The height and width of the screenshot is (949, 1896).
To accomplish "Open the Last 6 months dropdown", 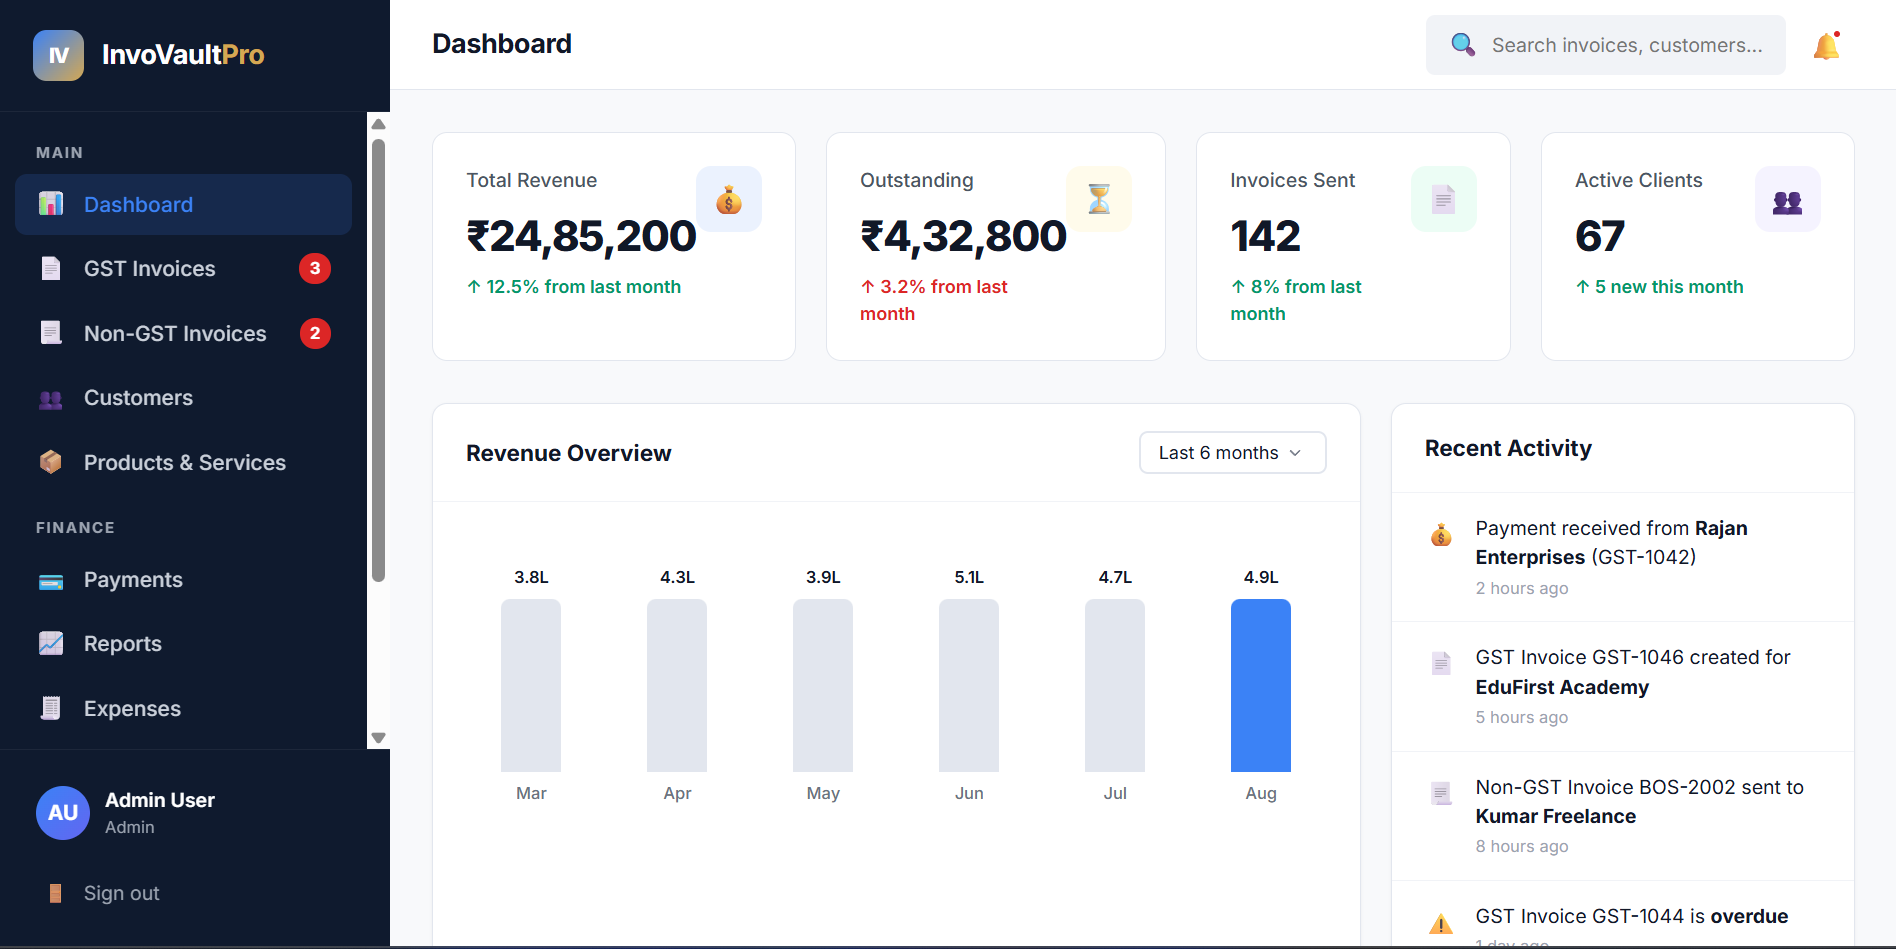I will [x=1233, y=453].
